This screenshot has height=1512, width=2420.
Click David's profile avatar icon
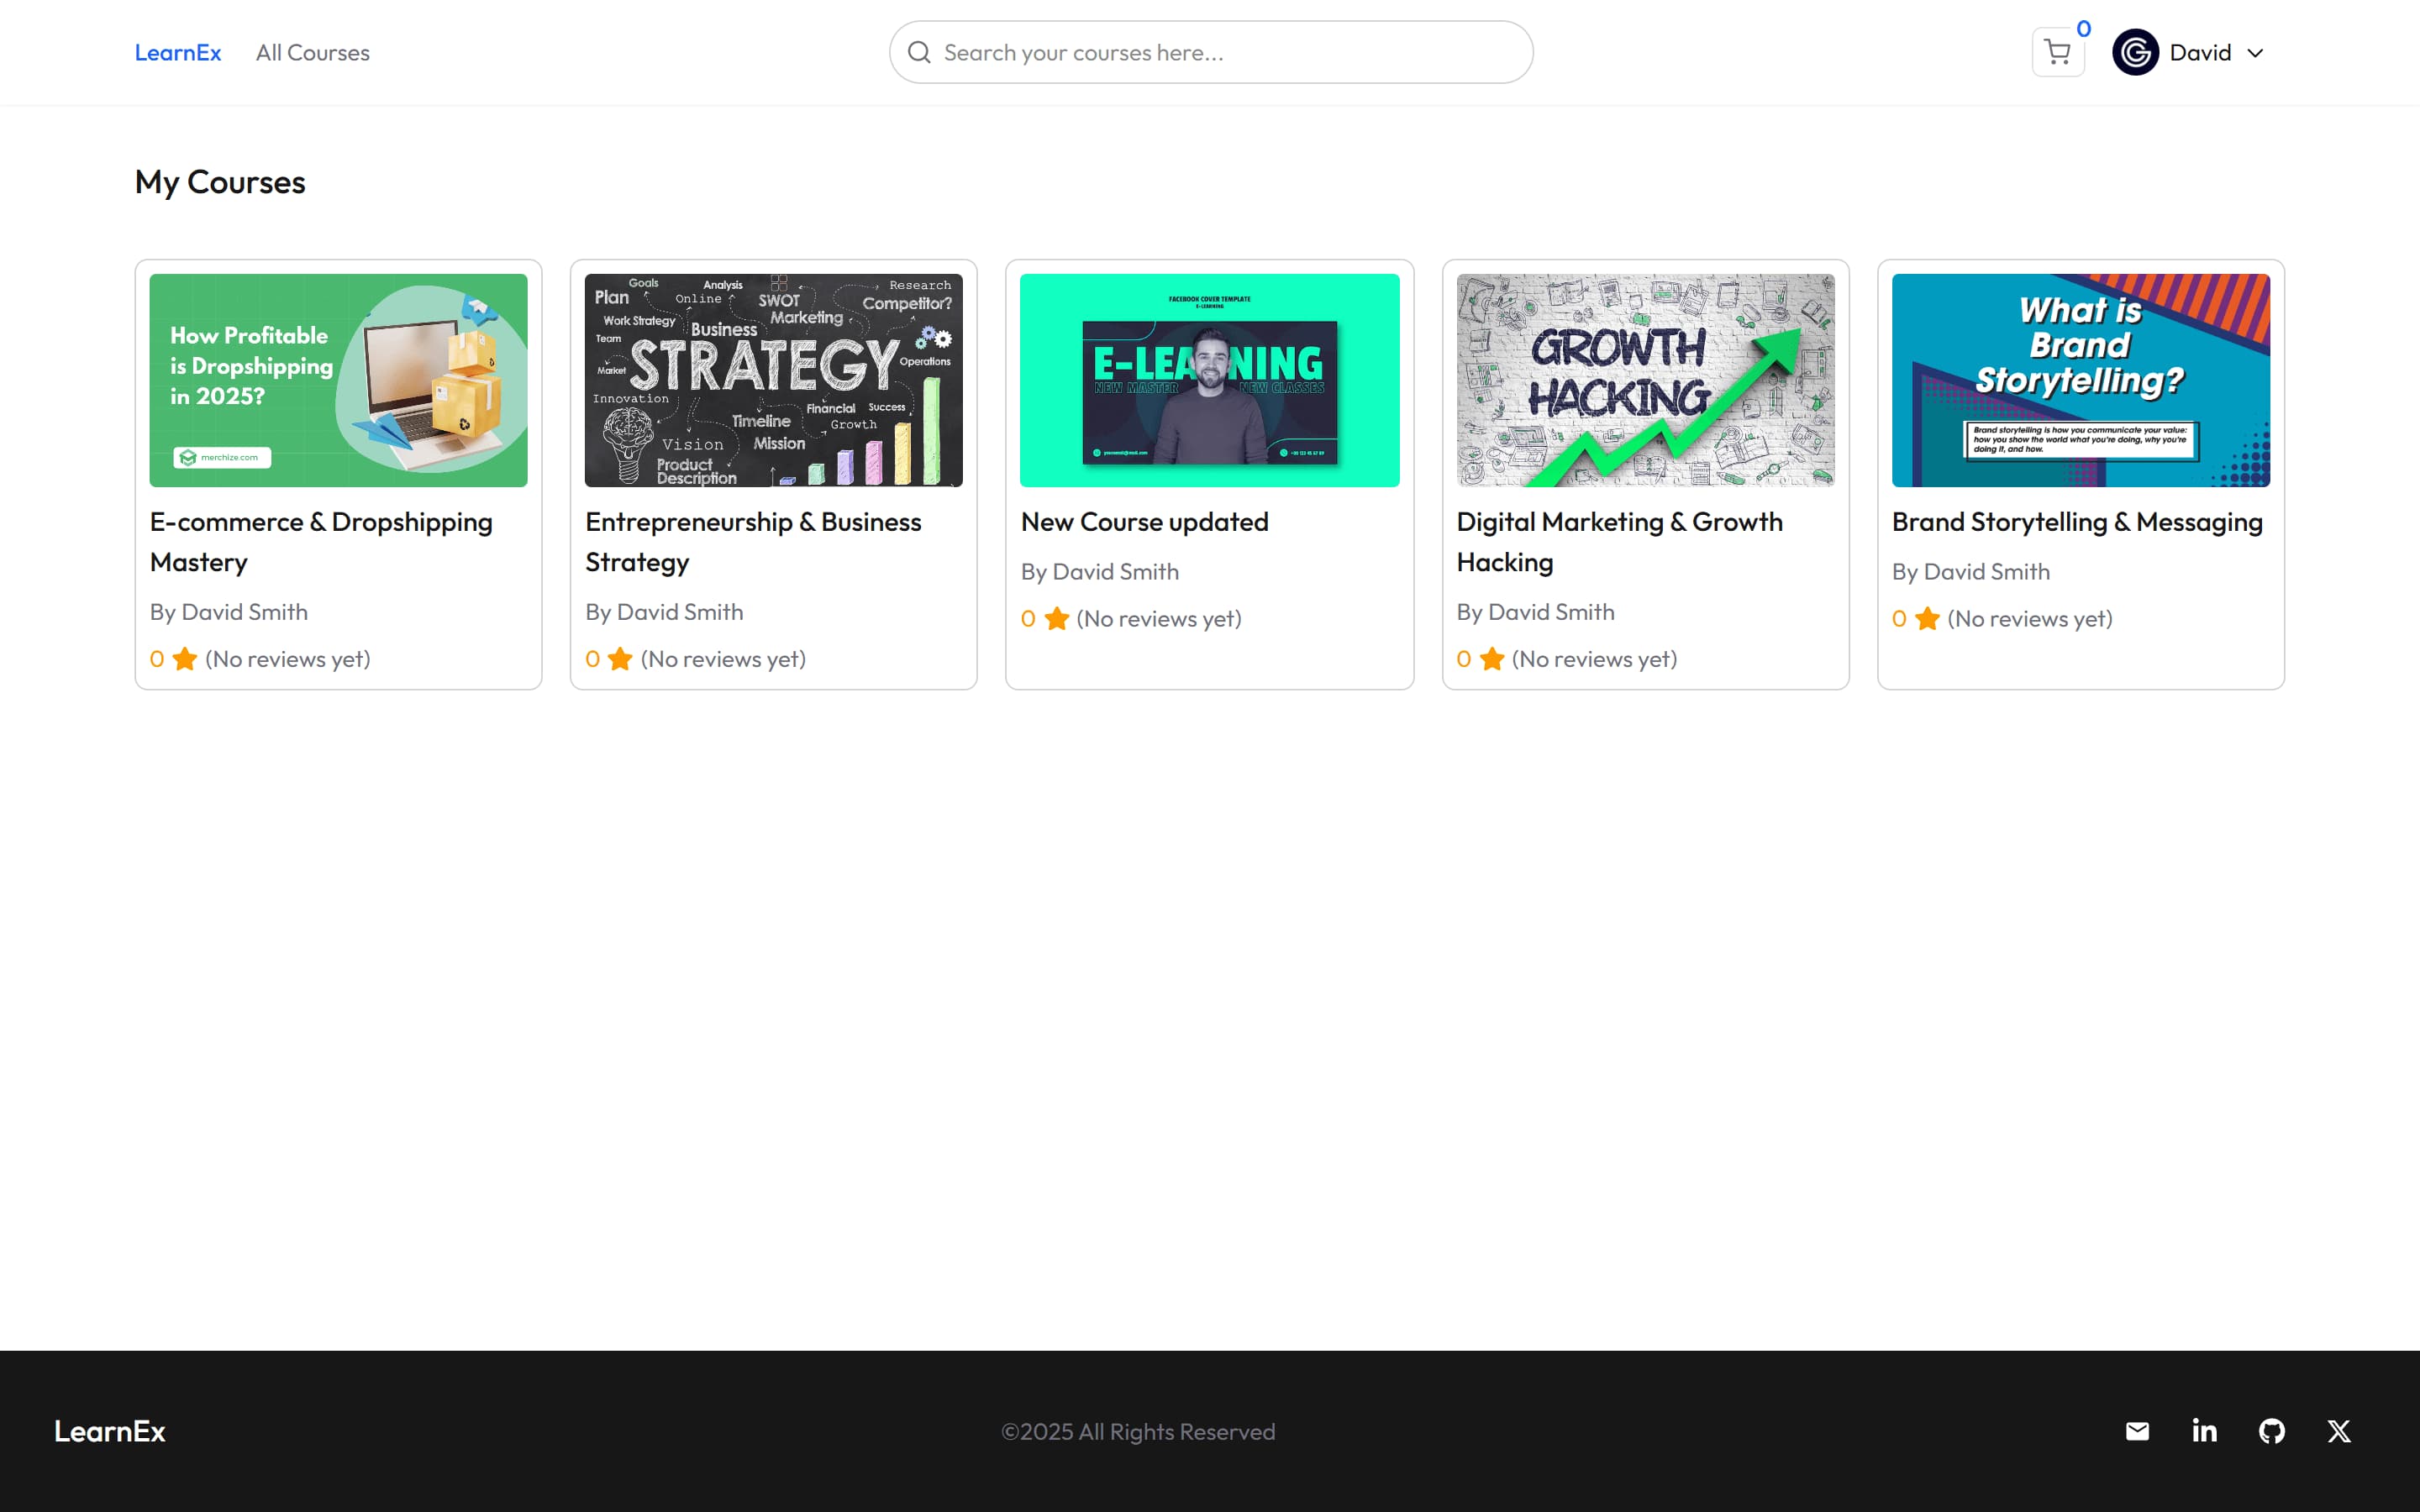point(2135,52)
